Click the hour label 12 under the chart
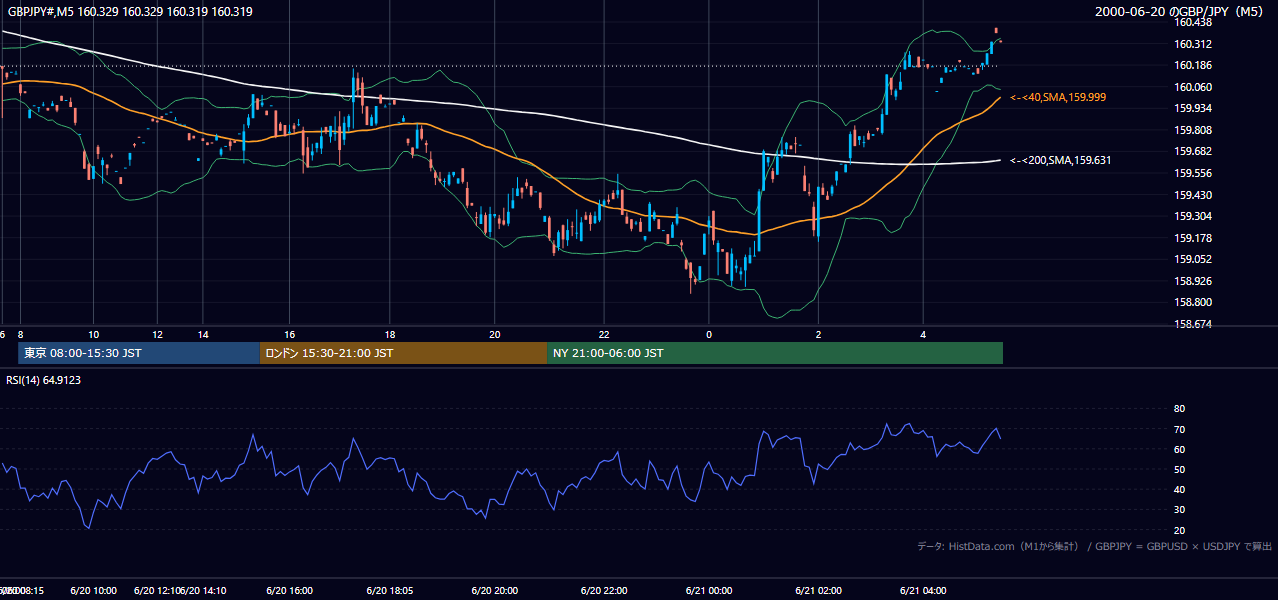Image resolution: width=1278 pixels, height=600 pixels. [157, 334]
